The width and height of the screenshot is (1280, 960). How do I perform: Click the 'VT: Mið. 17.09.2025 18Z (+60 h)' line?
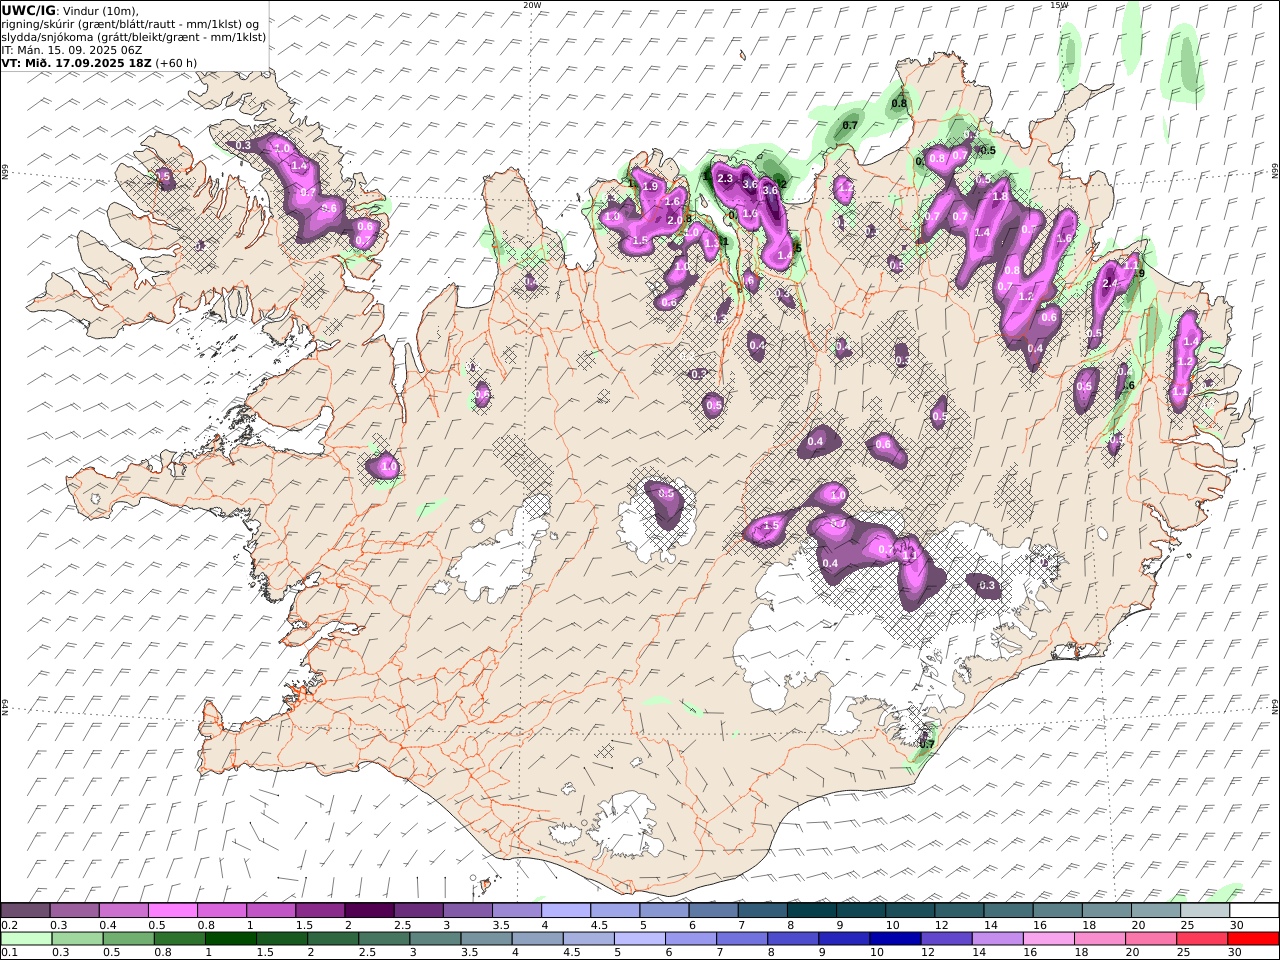[100, 62]
